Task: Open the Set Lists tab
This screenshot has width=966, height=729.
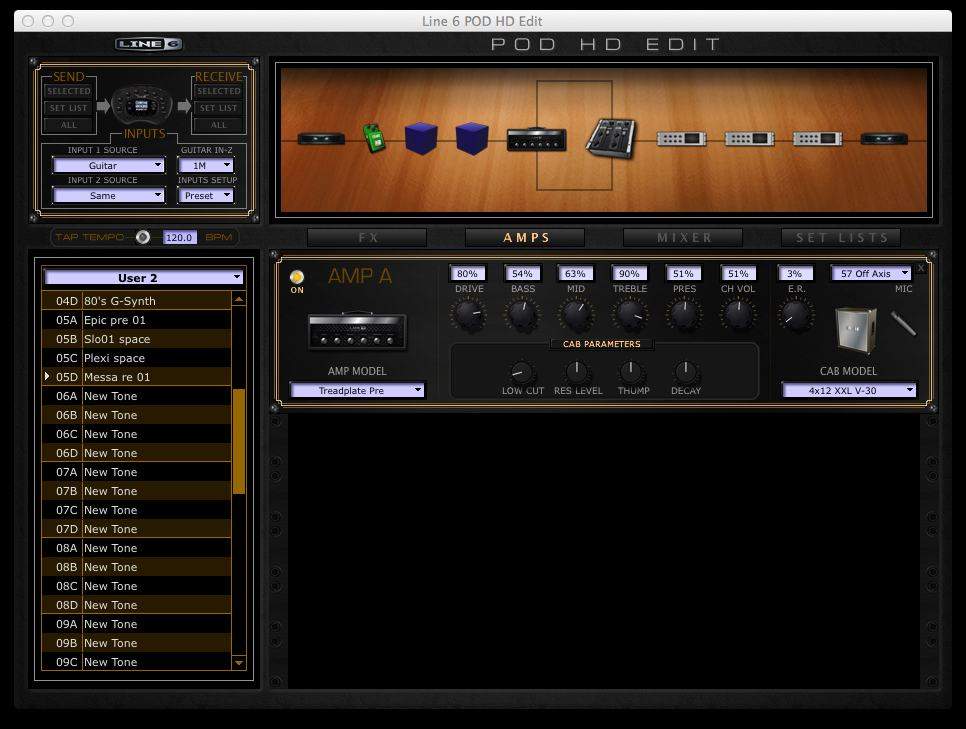Action: [841, 238]
